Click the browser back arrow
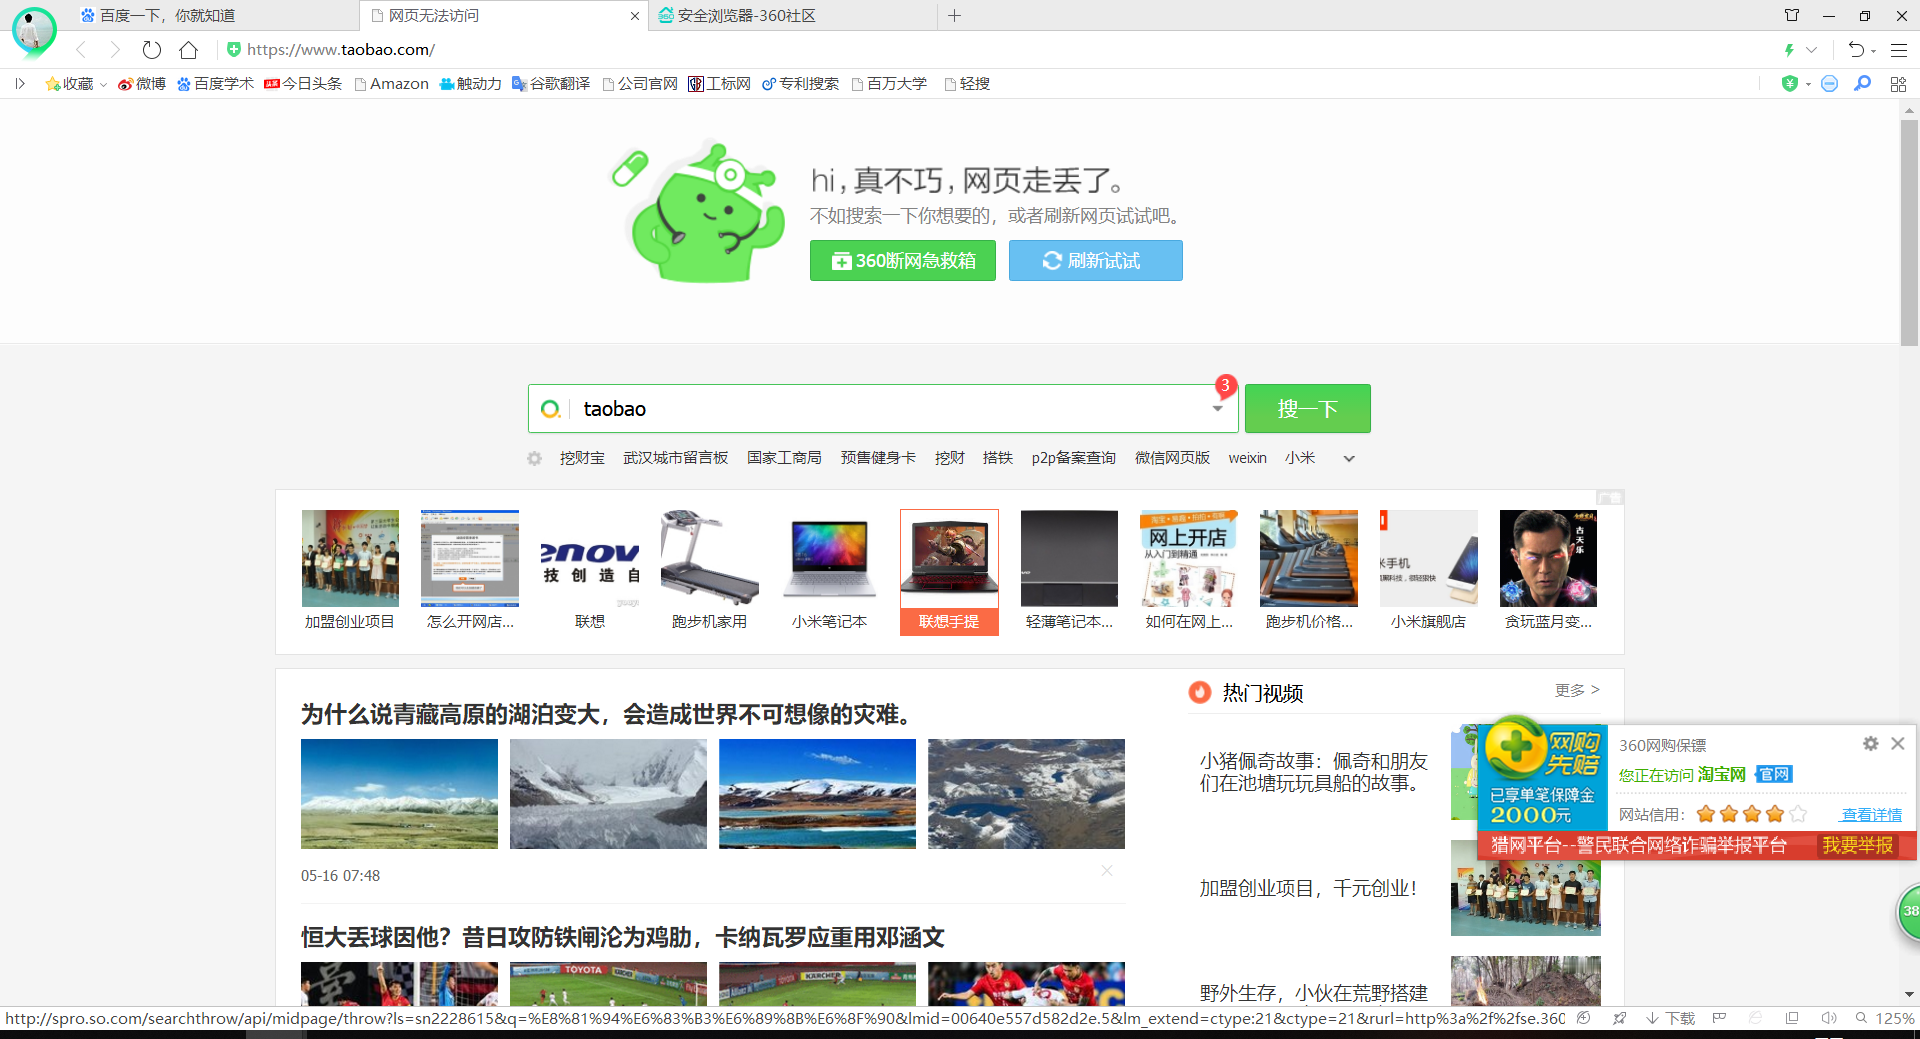 [x=81, y=49]
